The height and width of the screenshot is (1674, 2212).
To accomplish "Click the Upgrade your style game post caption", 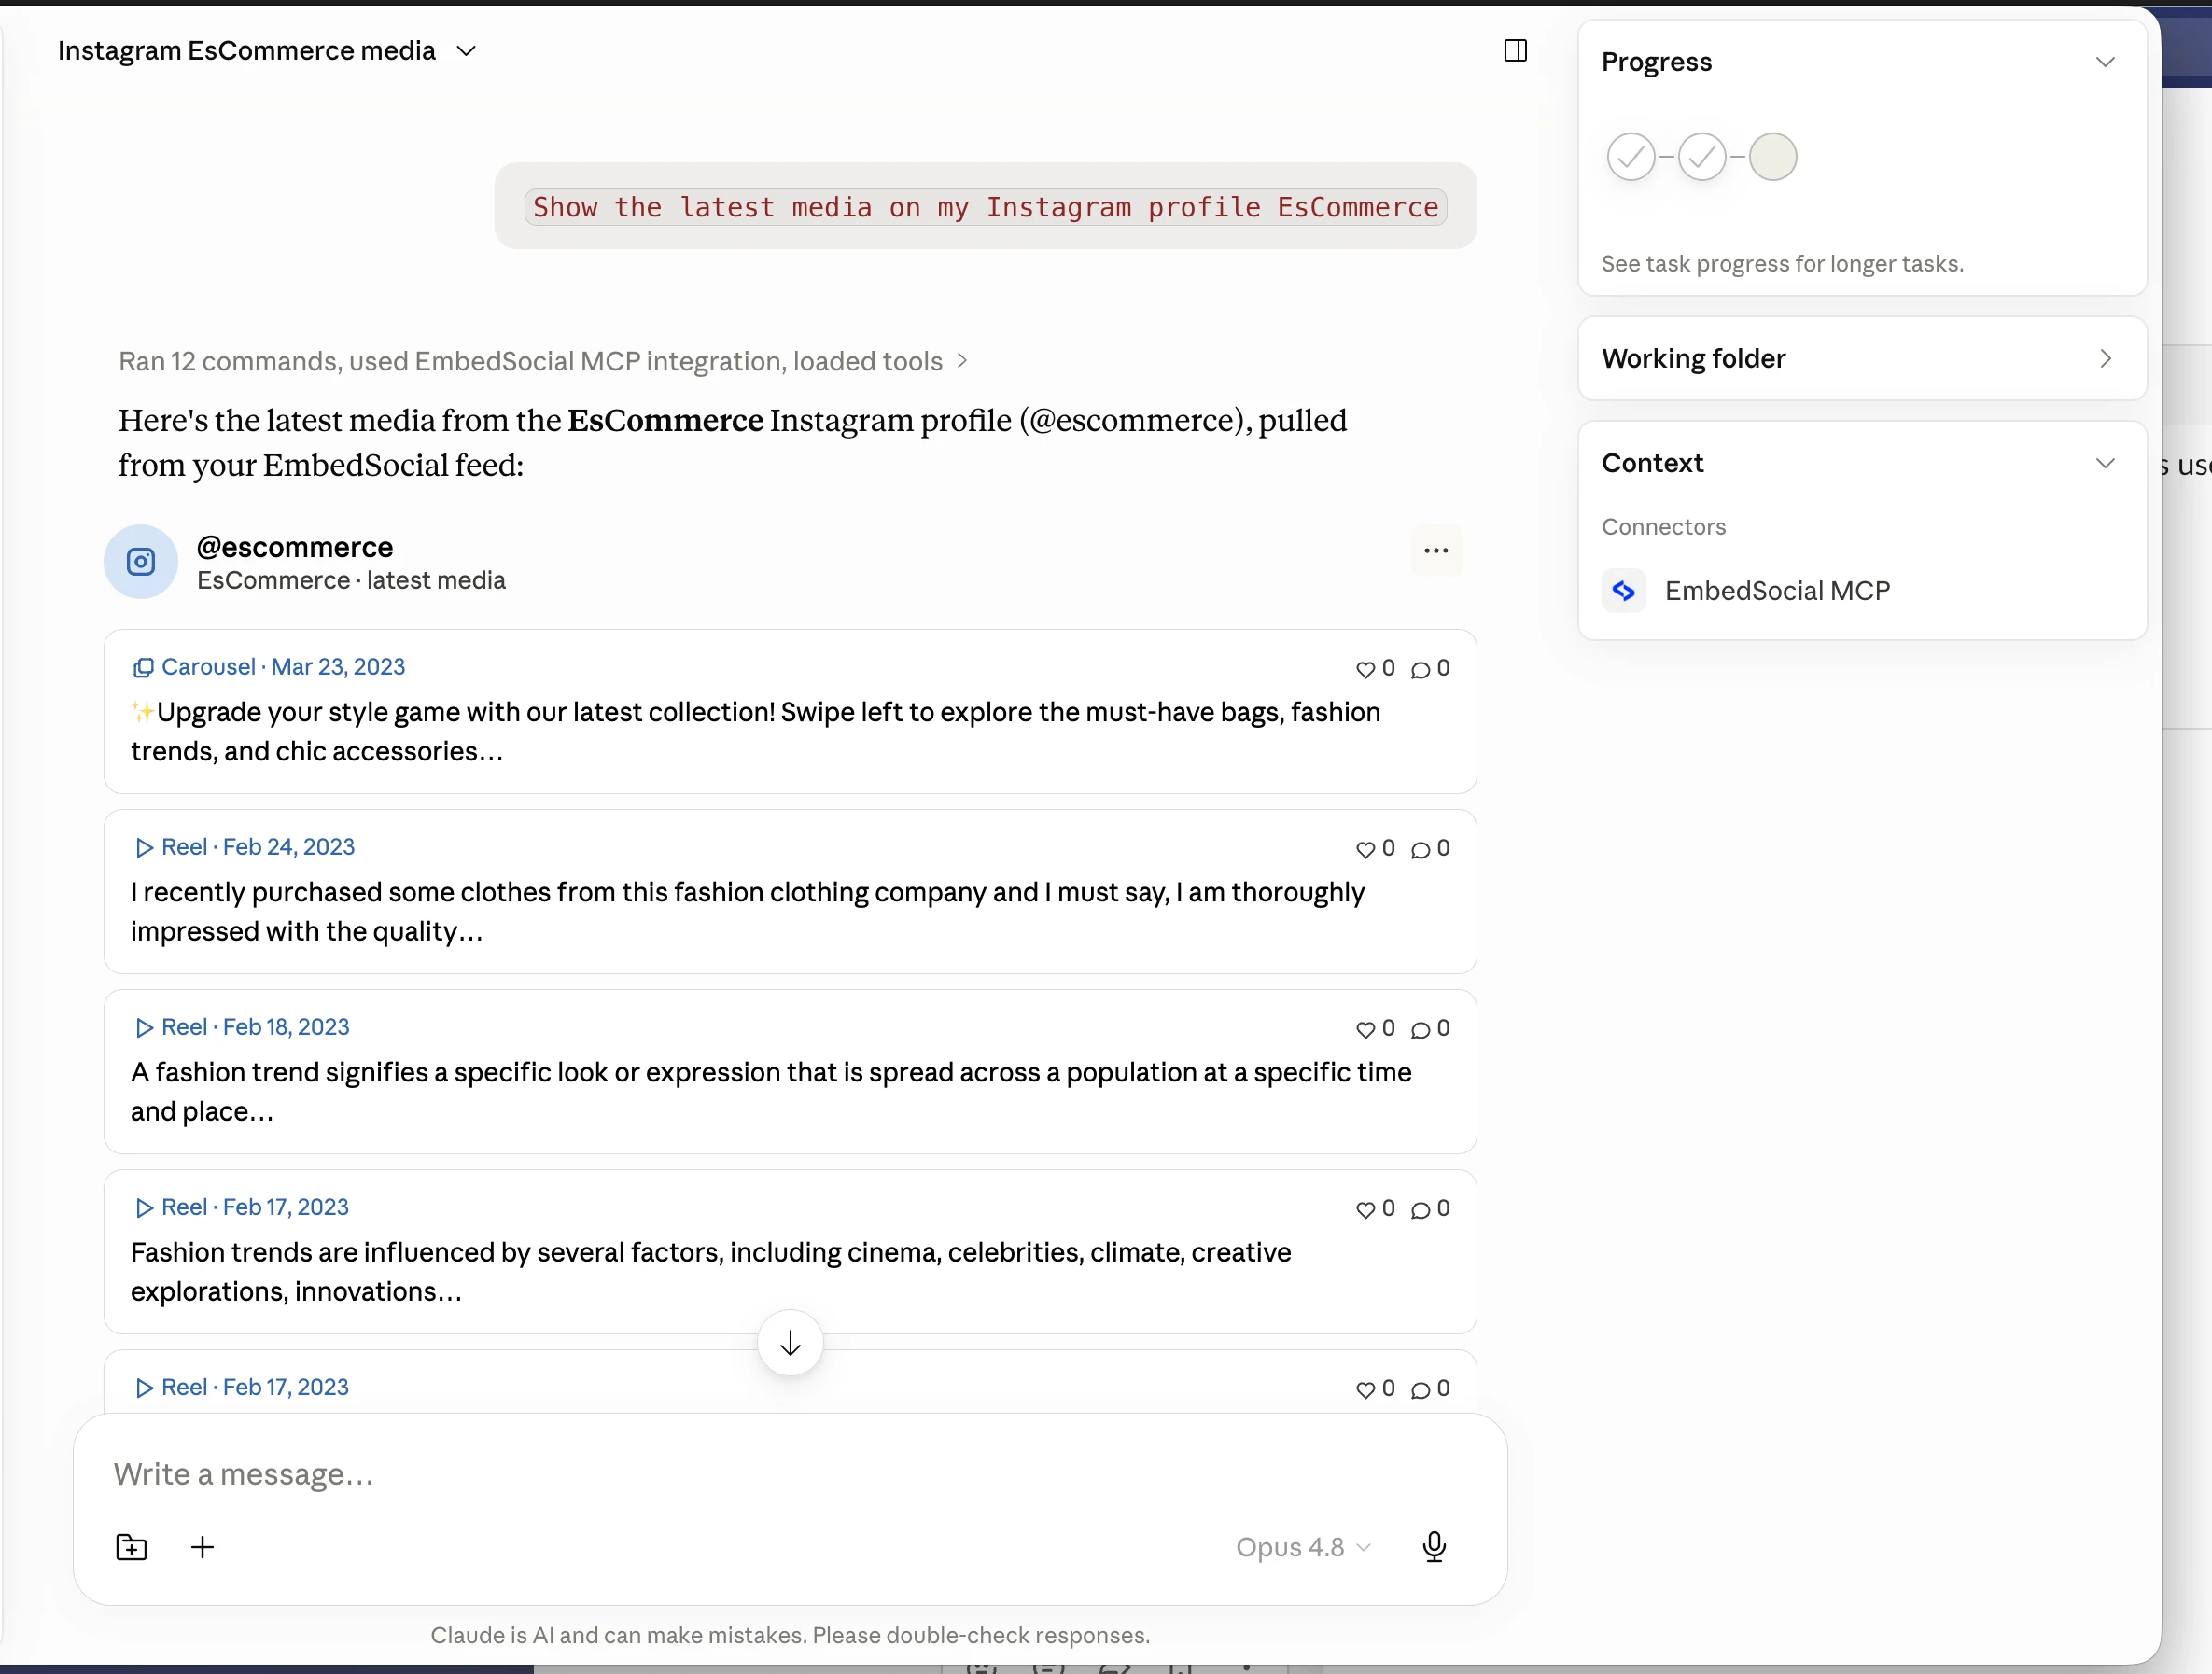I will click(757, 731).
